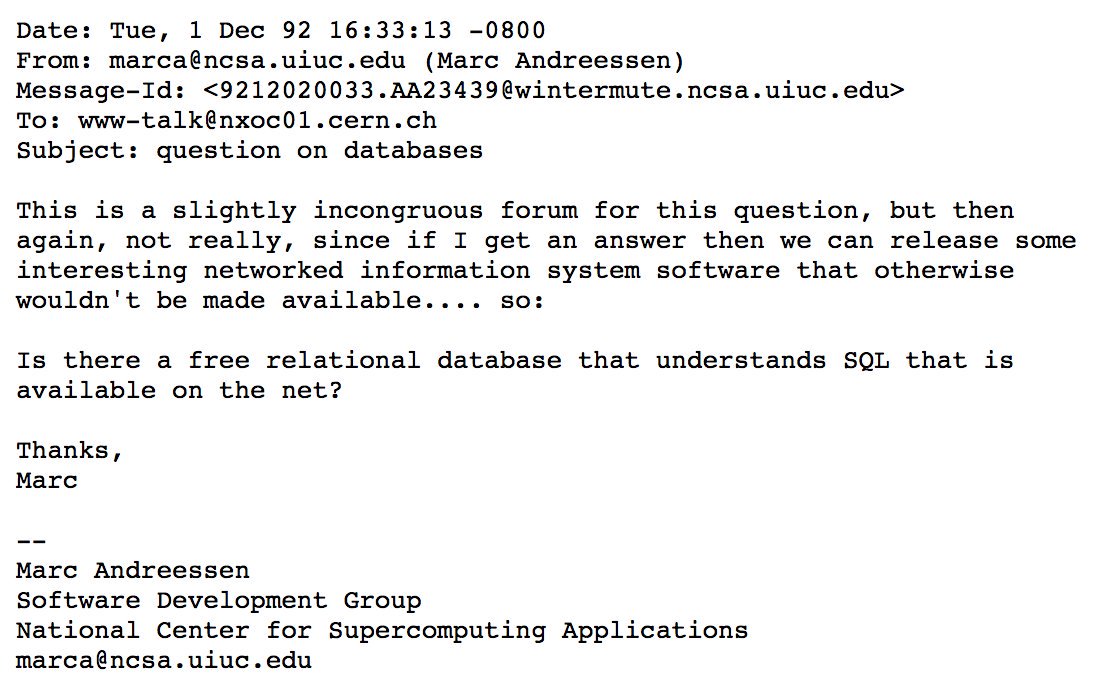Click the word incongruous in first paragraph

pyautogui.click(x=398, y=210)
